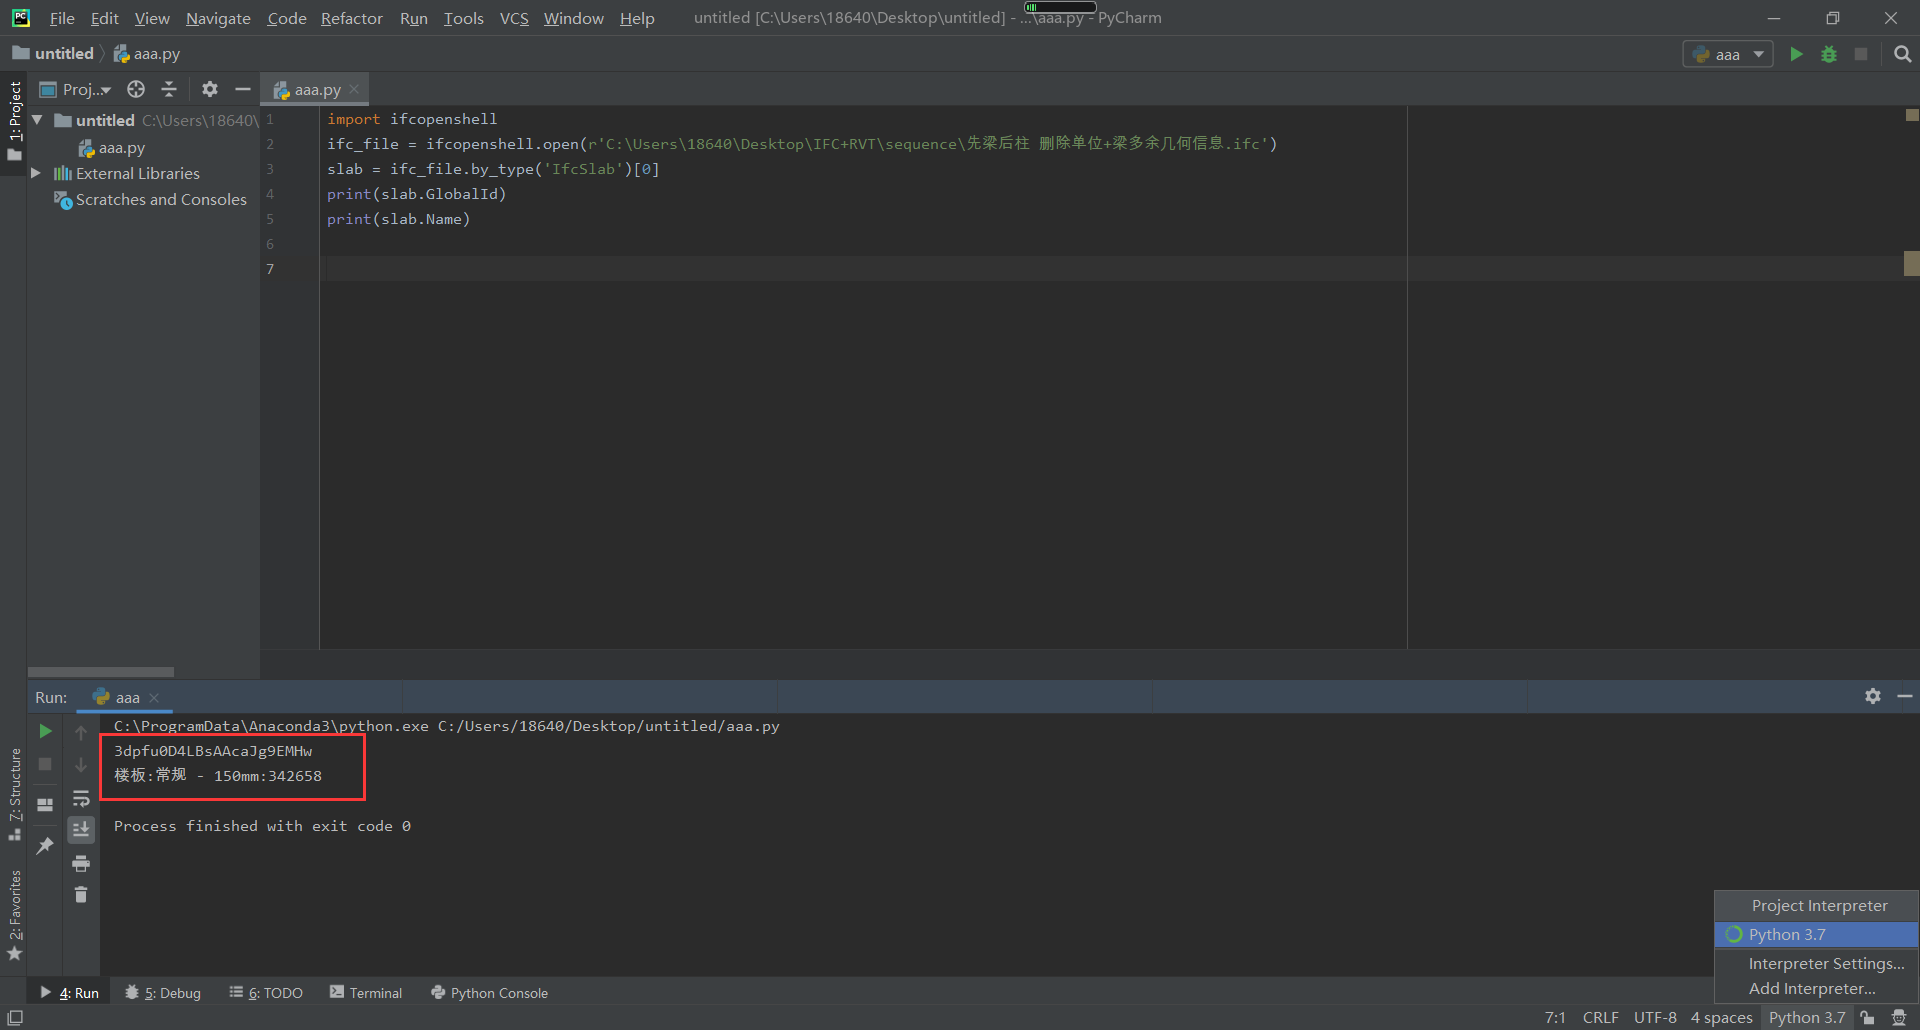Click Add Interpreter in the popup
Viewport: 1920px width, 1030px height.
[x=1811, y=989]
